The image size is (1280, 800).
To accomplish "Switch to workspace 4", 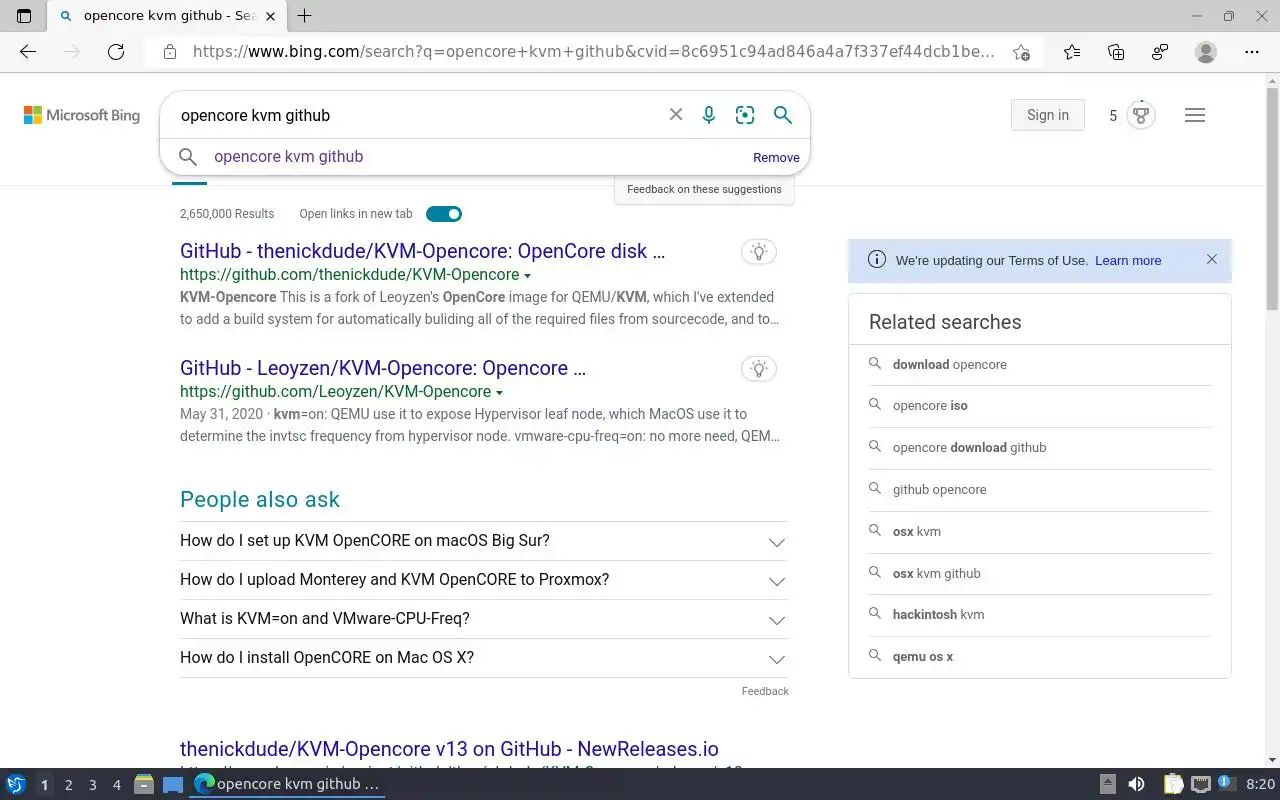I will tap(117, 785).
